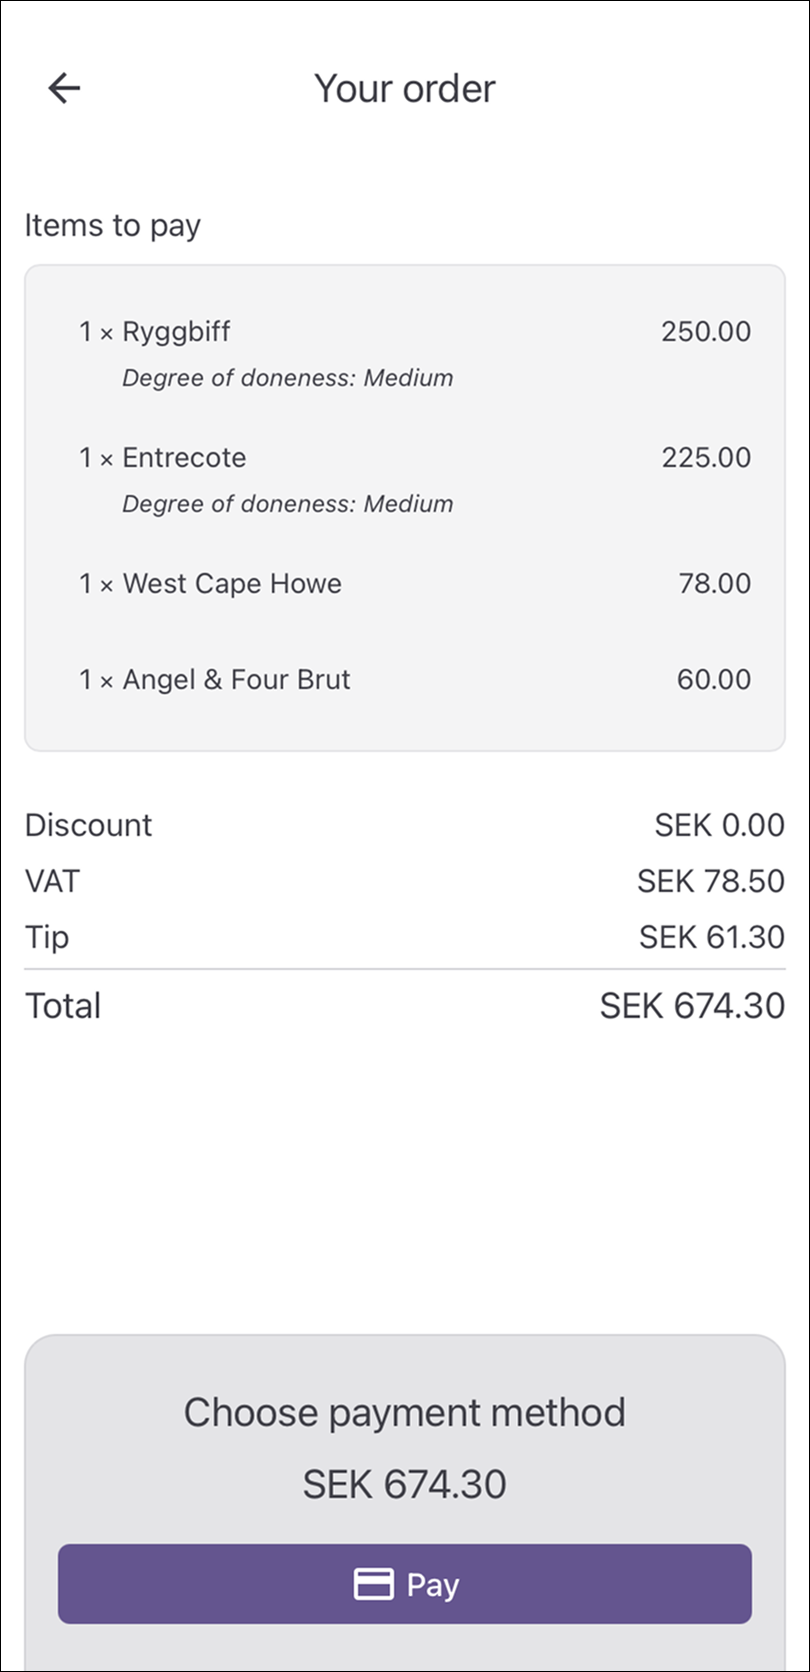Tap the Choose payment method heading

pyautogui.click(x=404, y=1412)
